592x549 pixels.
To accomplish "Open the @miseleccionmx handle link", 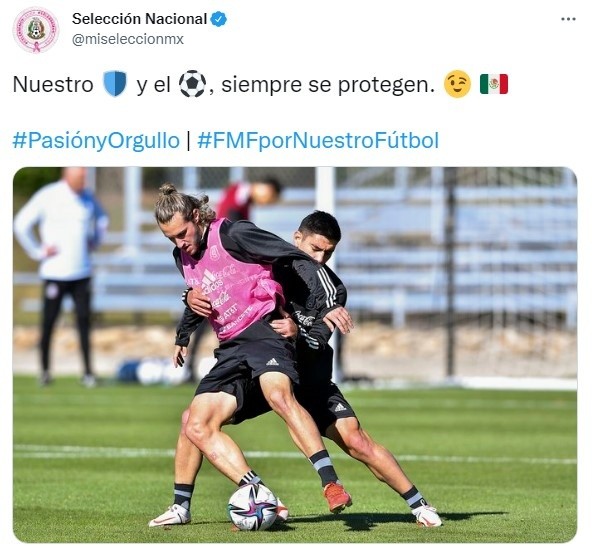I will (x=128, y=39).
